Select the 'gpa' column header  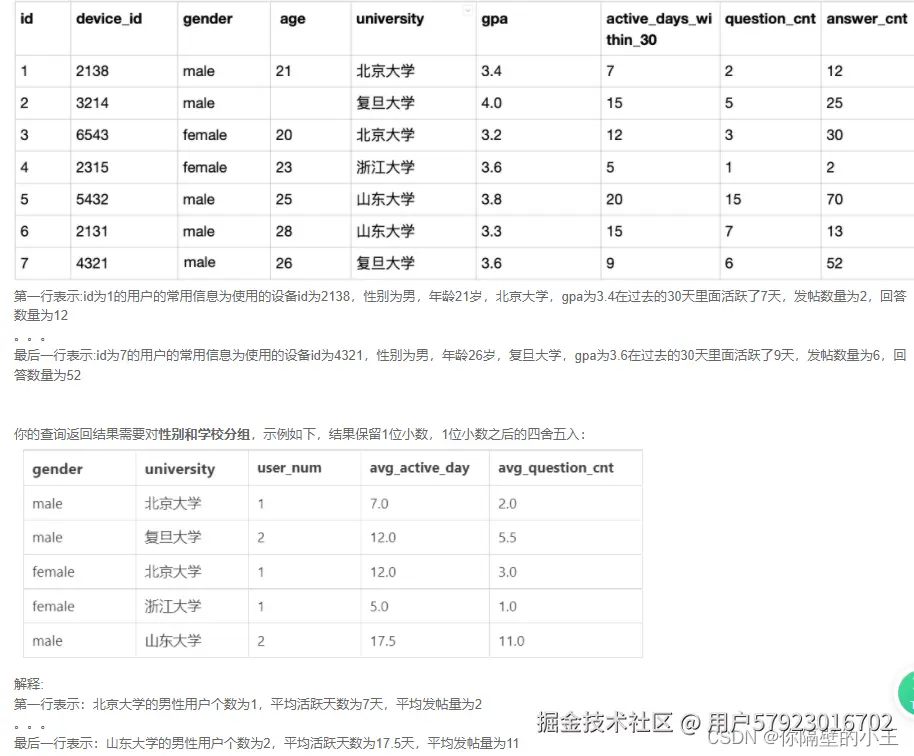point(494,19)
